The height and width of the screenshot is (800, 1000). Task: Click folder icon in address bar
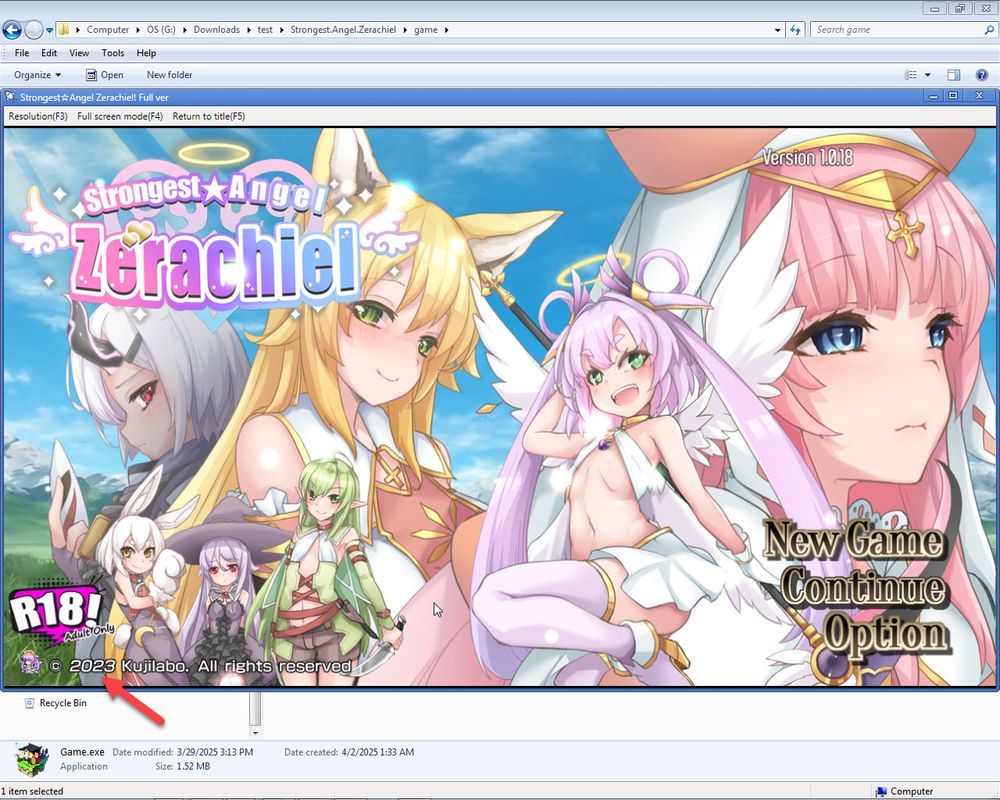coord(64,29)
